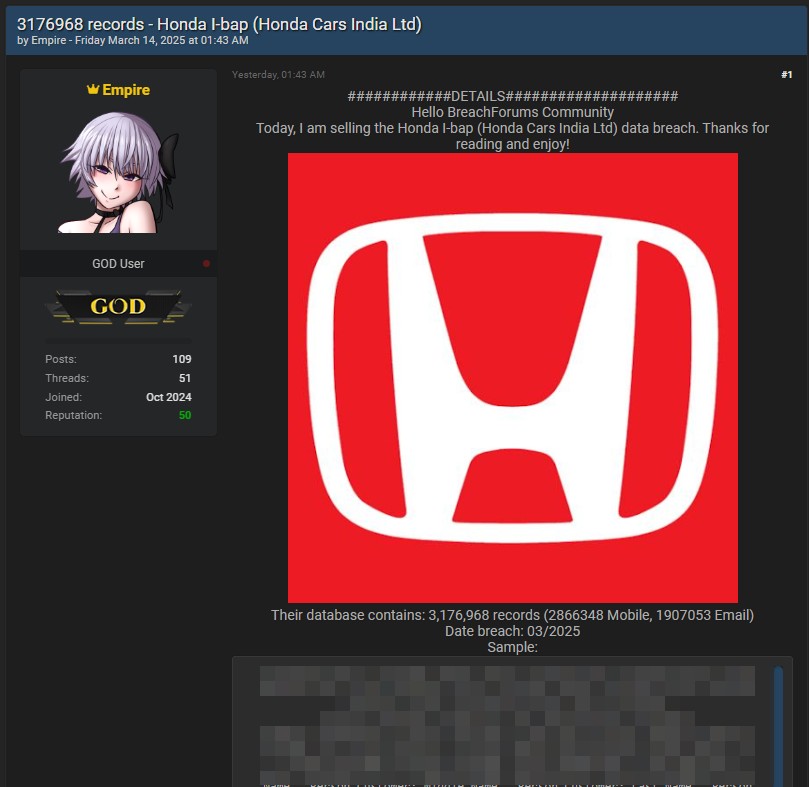Click the Empire author link under thread title
Screen dimensions: 809x787
(47, 41)
